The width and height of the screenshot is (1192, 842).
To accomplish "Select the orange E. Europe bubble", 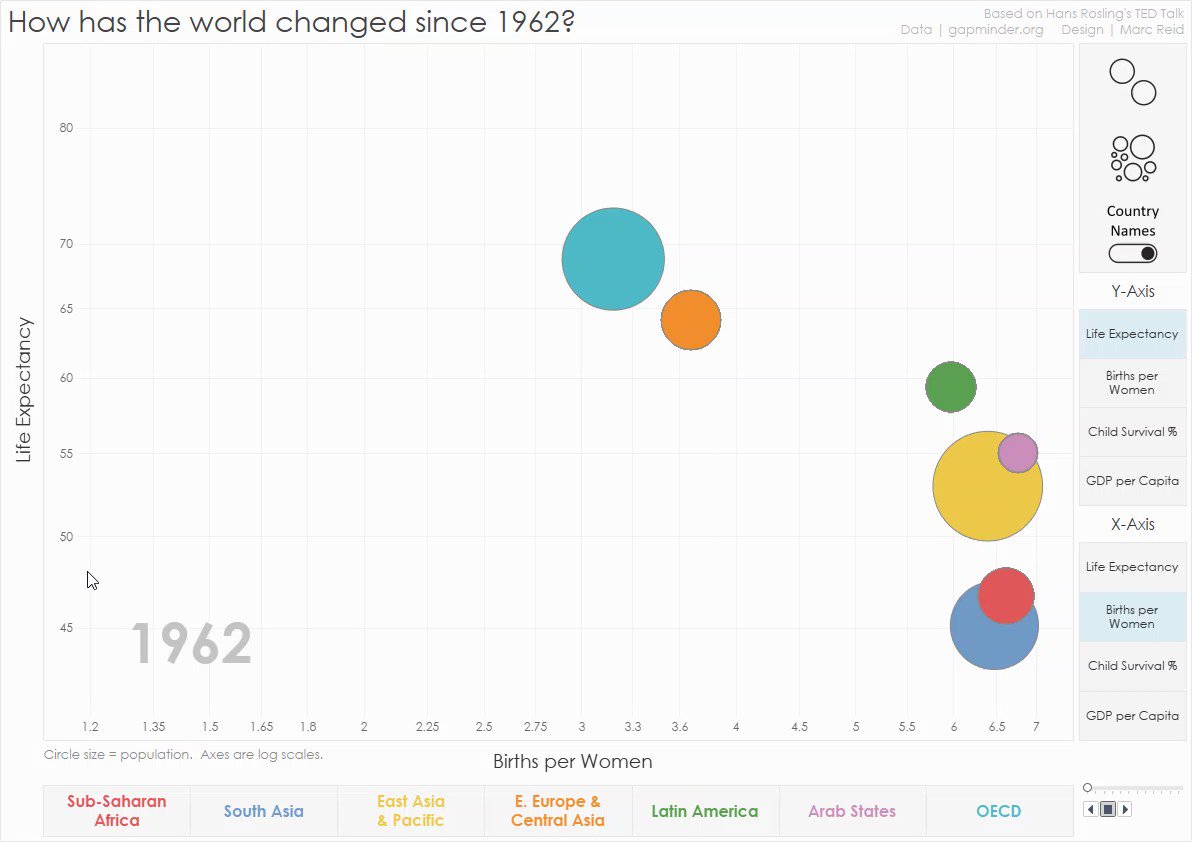I will coord(690,320).
